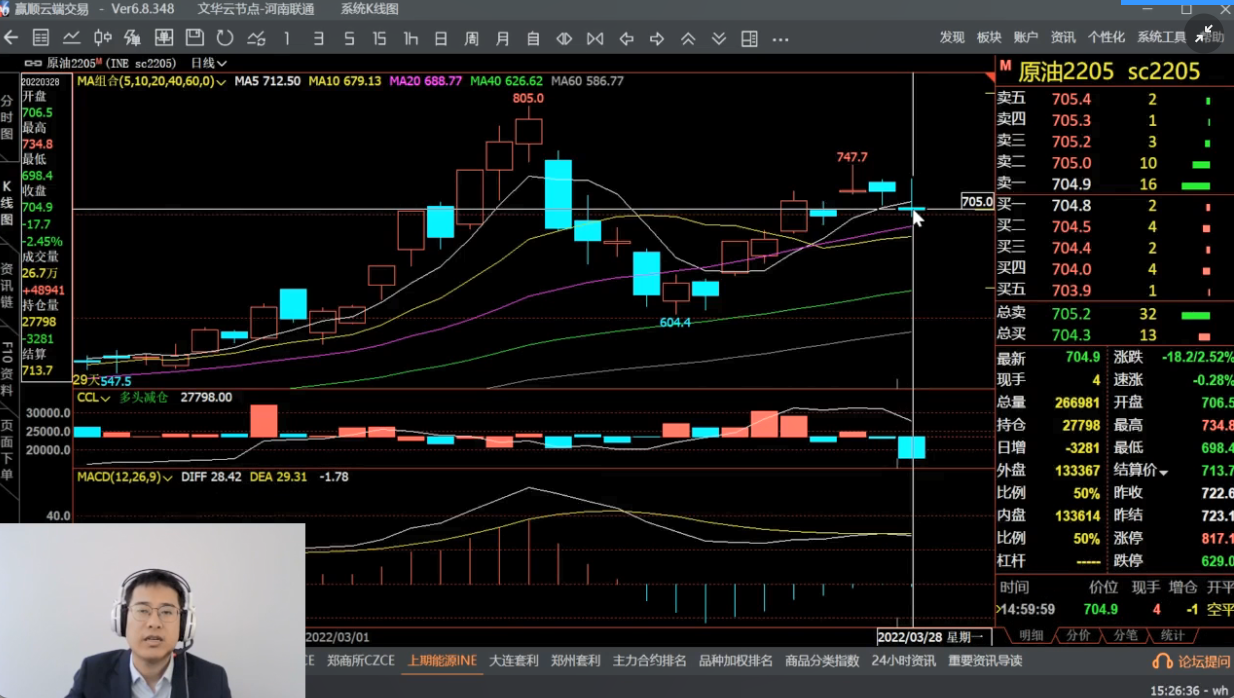The width and height of the screenshot is (1234, 698).
Task: Open the more options ellipsis icon
Action: tap(781, 38)
